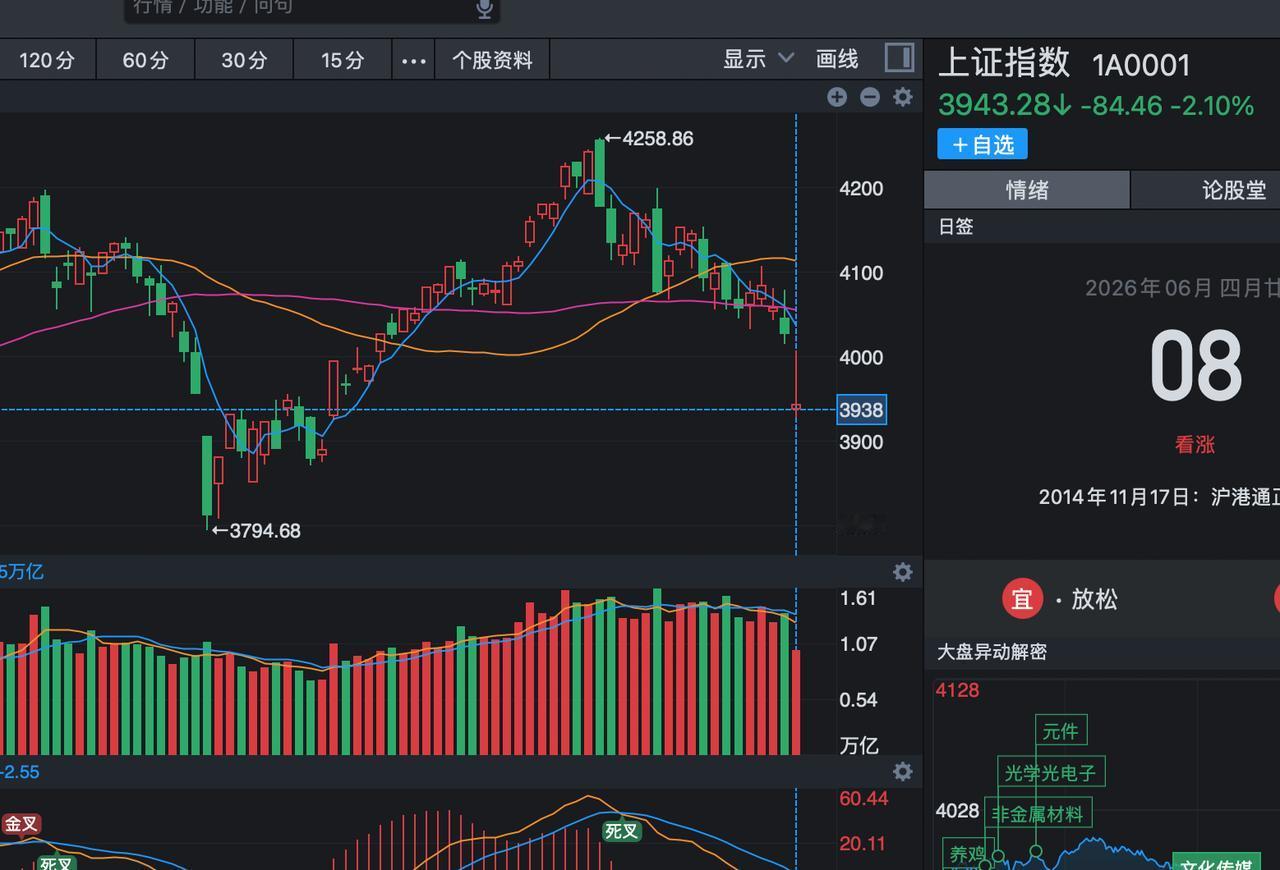The width and height of the screenshot is (1280, 870).
Task: Switch to the 情绪 tab
Action: 1027,190
